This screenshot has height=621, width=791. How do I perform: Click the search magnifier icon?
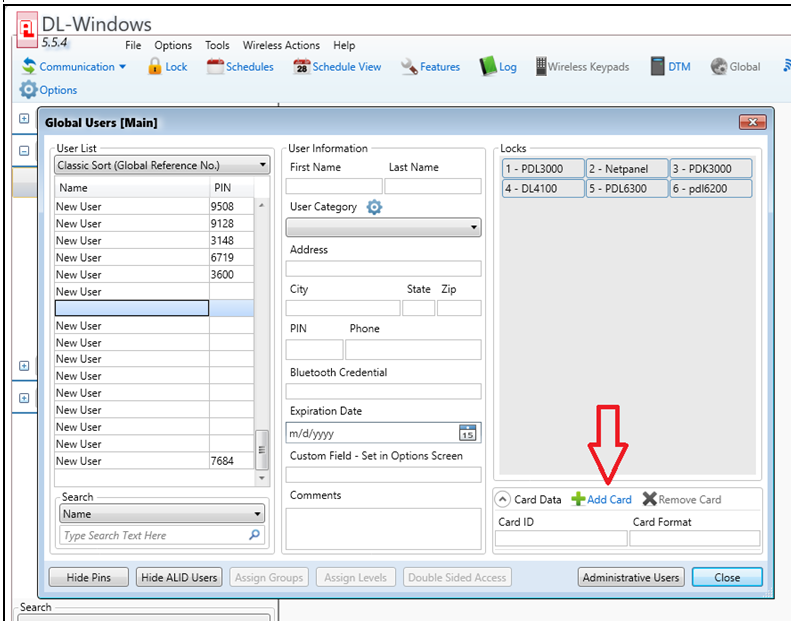pos(255,535)
